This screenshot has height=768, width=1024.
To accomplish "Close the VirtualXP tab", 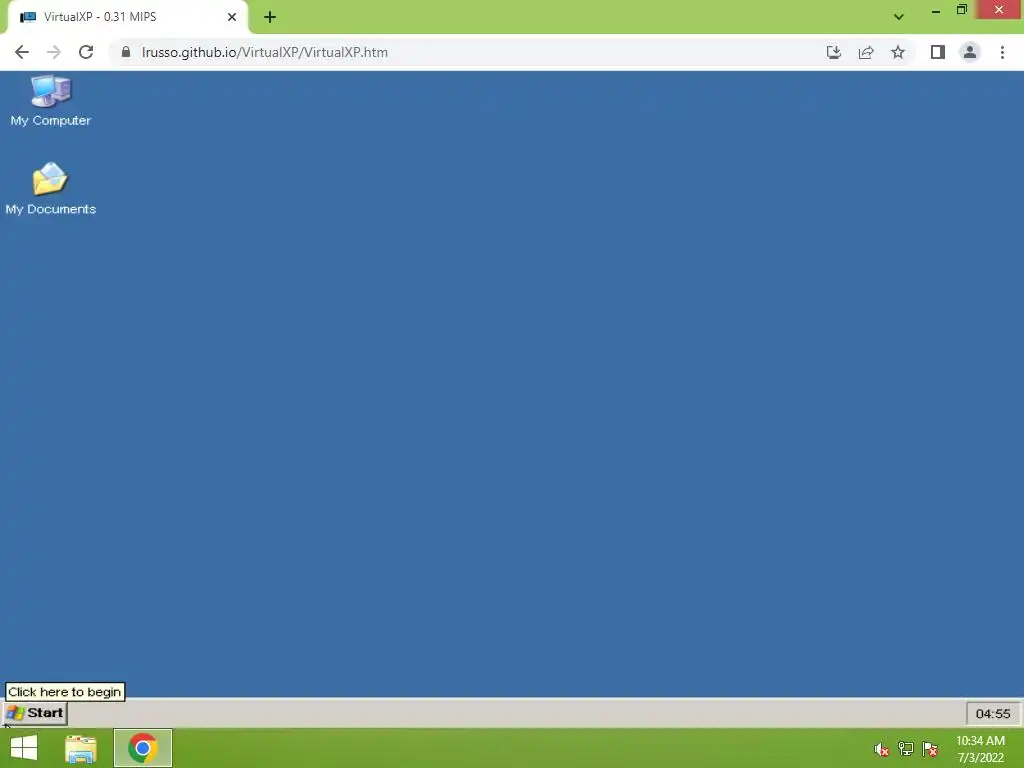I will click(x=232, y=17).
